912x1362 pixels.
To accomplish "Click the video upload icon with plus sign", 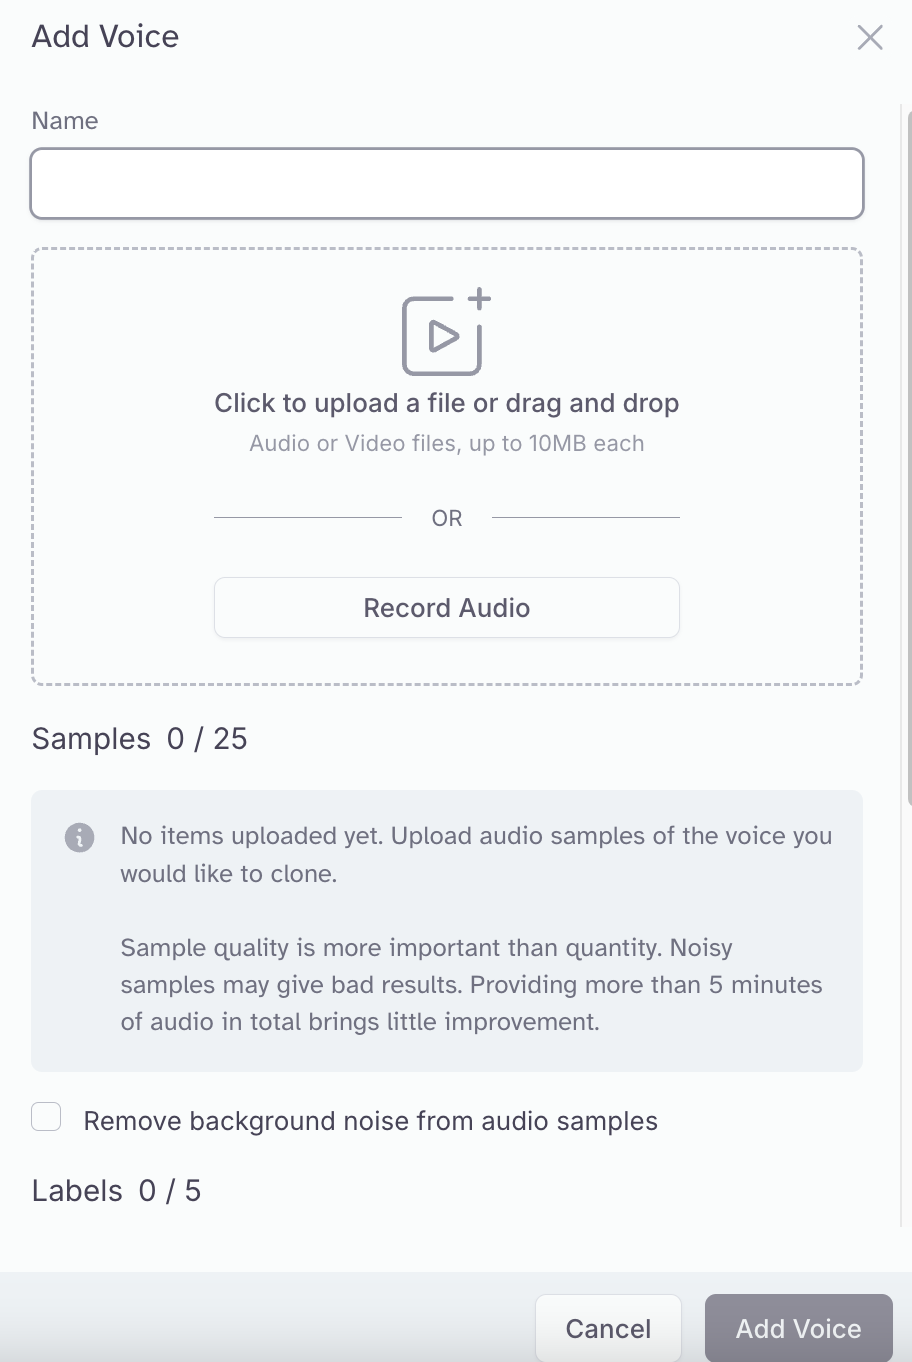I will (446, 332).
